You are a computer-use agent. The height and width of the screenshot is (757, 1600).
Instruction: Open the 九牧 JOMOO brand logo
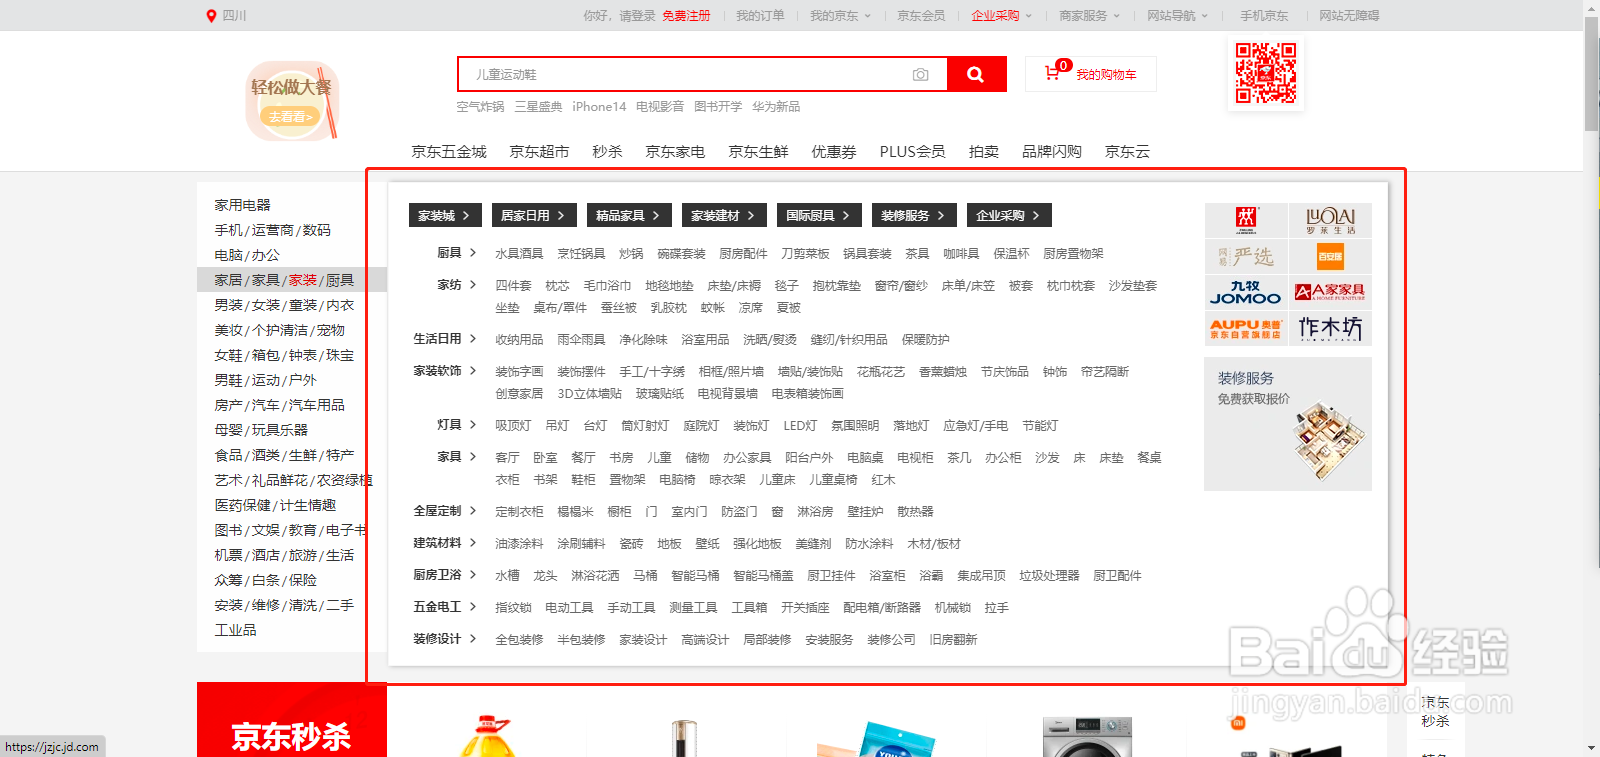(1246, 292)
